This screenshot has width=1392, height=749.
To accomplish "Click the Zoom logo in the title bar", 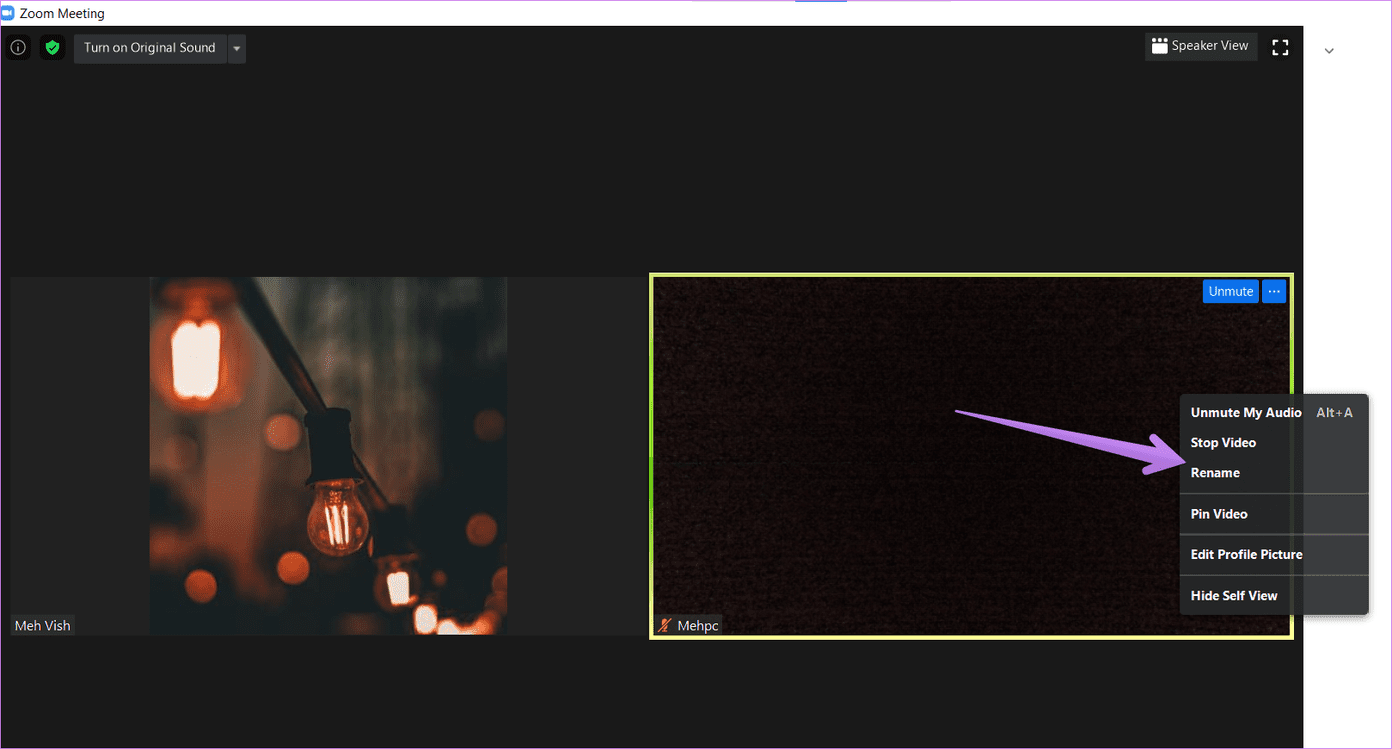I will [9, 13].
